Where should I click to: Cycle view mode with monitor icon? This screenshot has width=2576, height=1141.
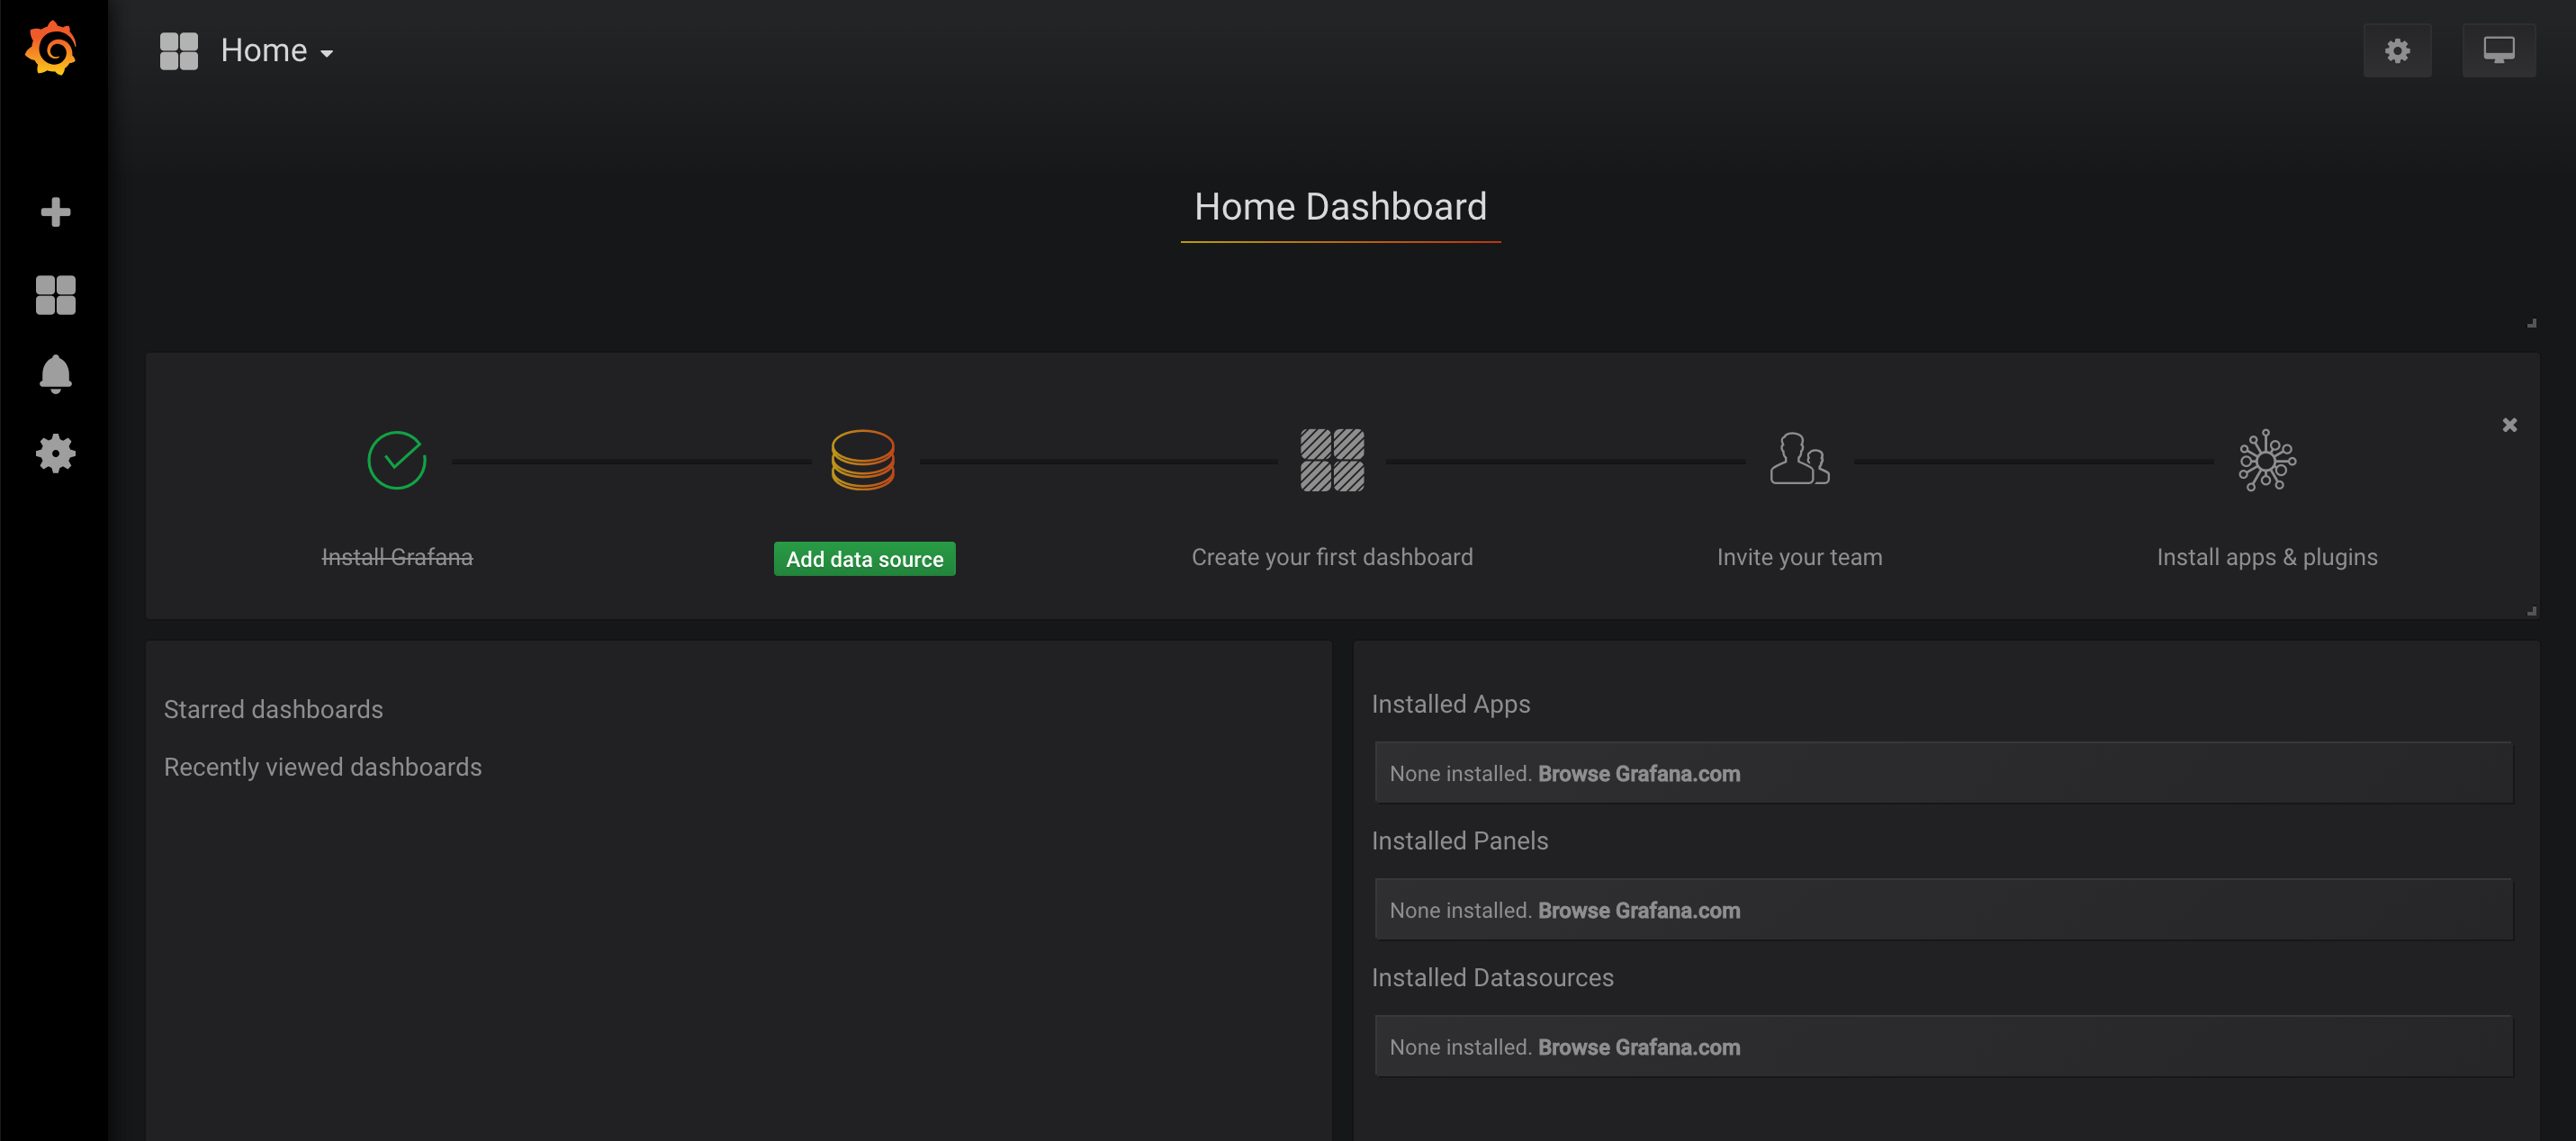2497,51
